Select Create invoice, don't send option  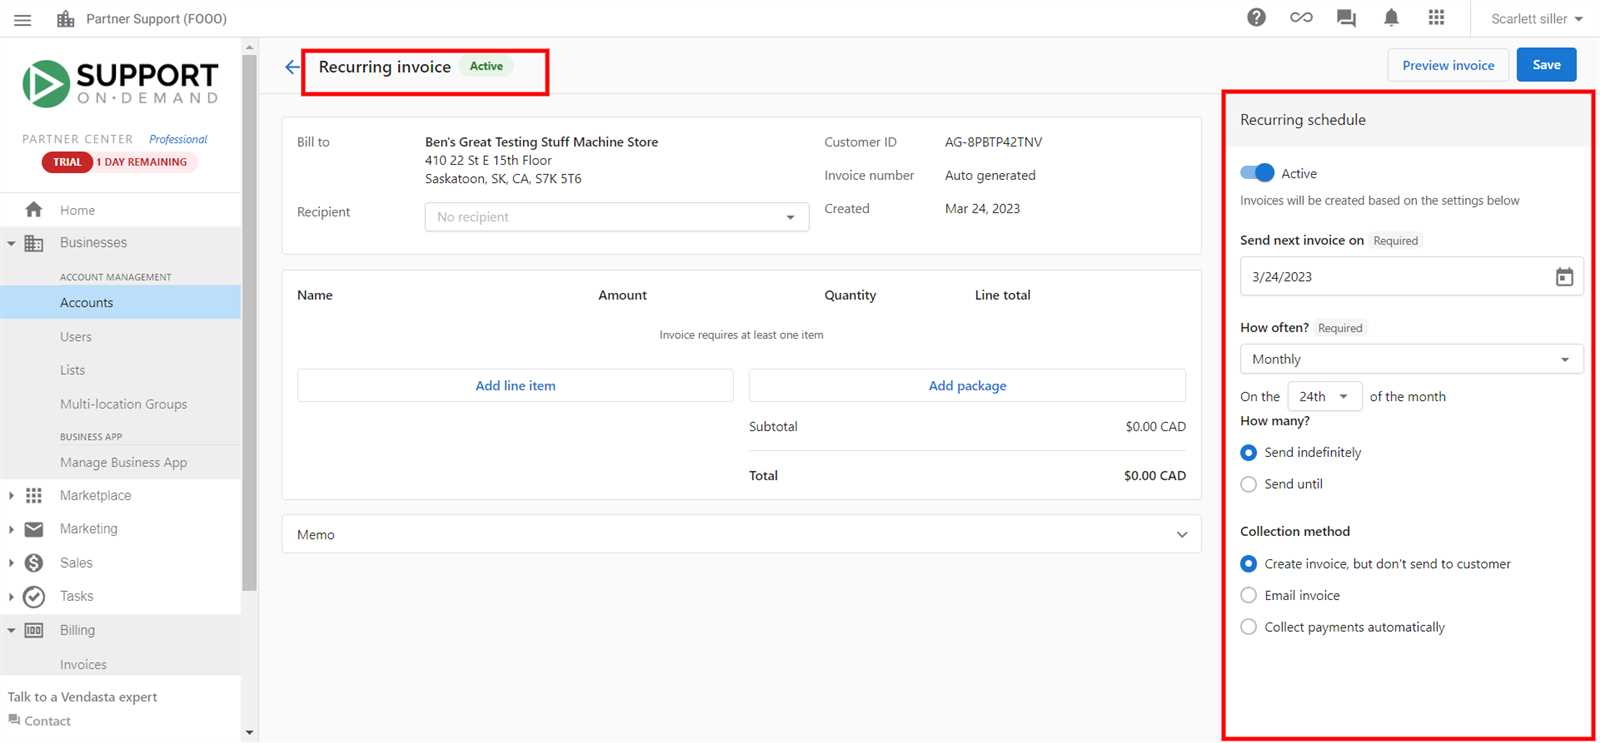(1248, 564)
